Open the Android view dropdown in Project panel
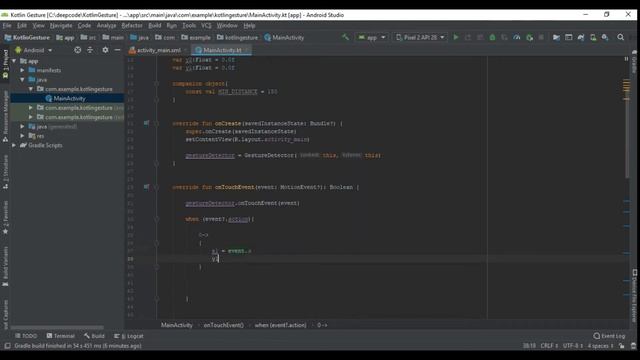 pos(34,50)
